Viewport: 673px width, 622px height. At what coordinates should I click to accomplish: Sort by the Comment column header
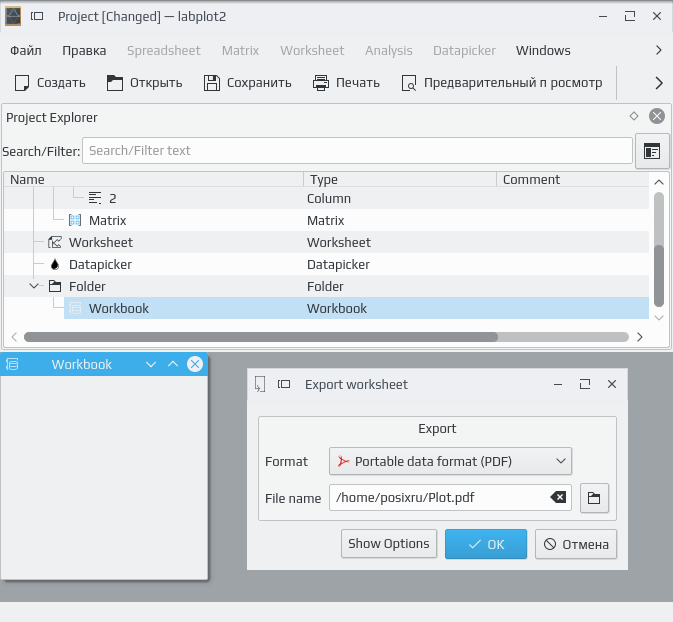(572, 179)
